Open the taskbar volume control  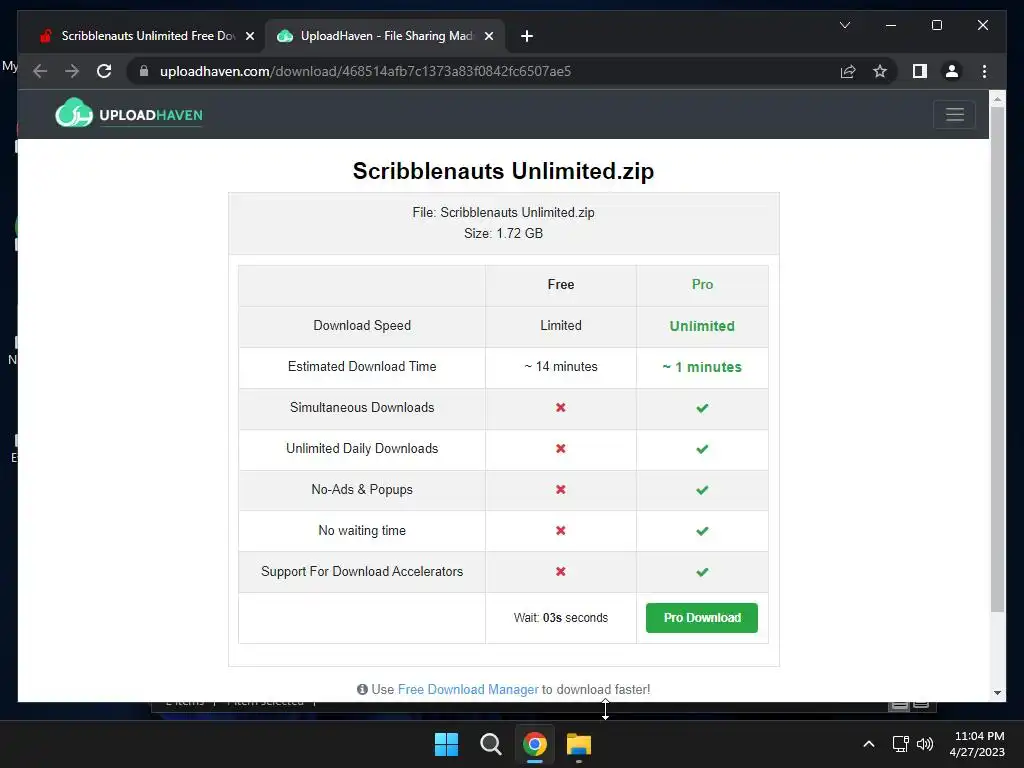click(925, 744)
